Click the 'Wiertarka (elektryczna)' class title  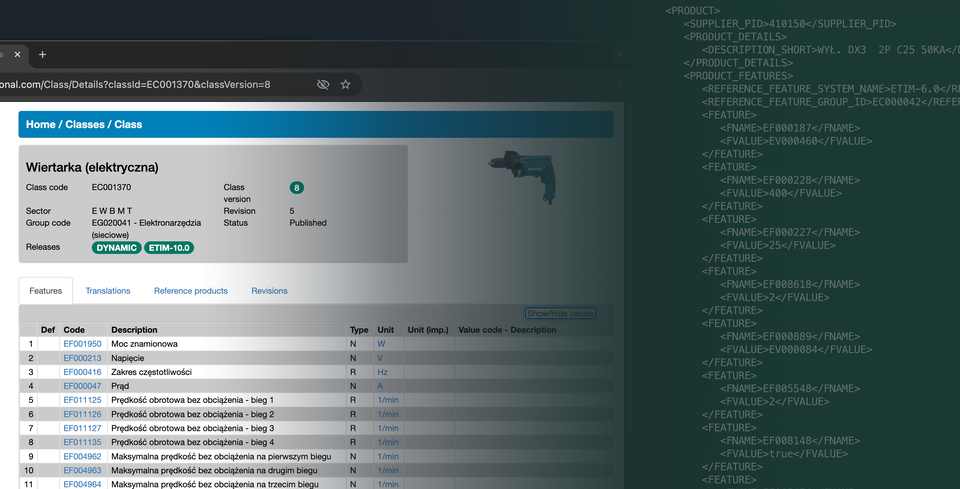(92, 167)
